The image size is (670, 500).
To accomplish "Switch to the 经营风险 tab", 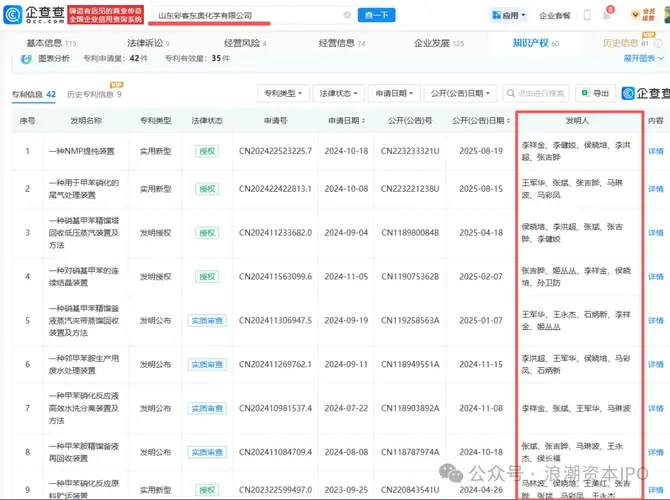I will click(x=245, y=43).
